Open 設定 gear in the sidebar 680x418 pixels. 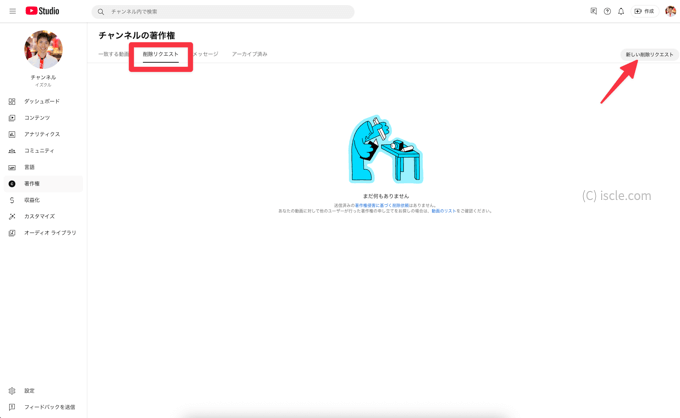(x=29, y=391)
